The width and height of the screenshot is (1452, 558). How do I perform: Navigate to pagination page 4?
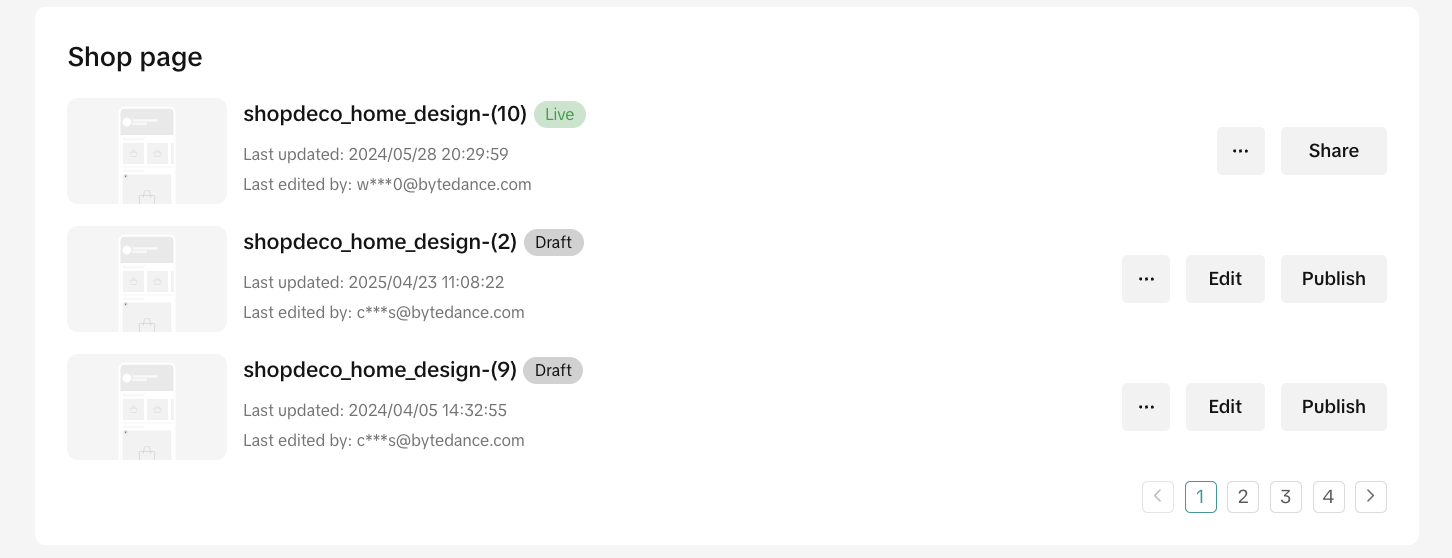1328,497
